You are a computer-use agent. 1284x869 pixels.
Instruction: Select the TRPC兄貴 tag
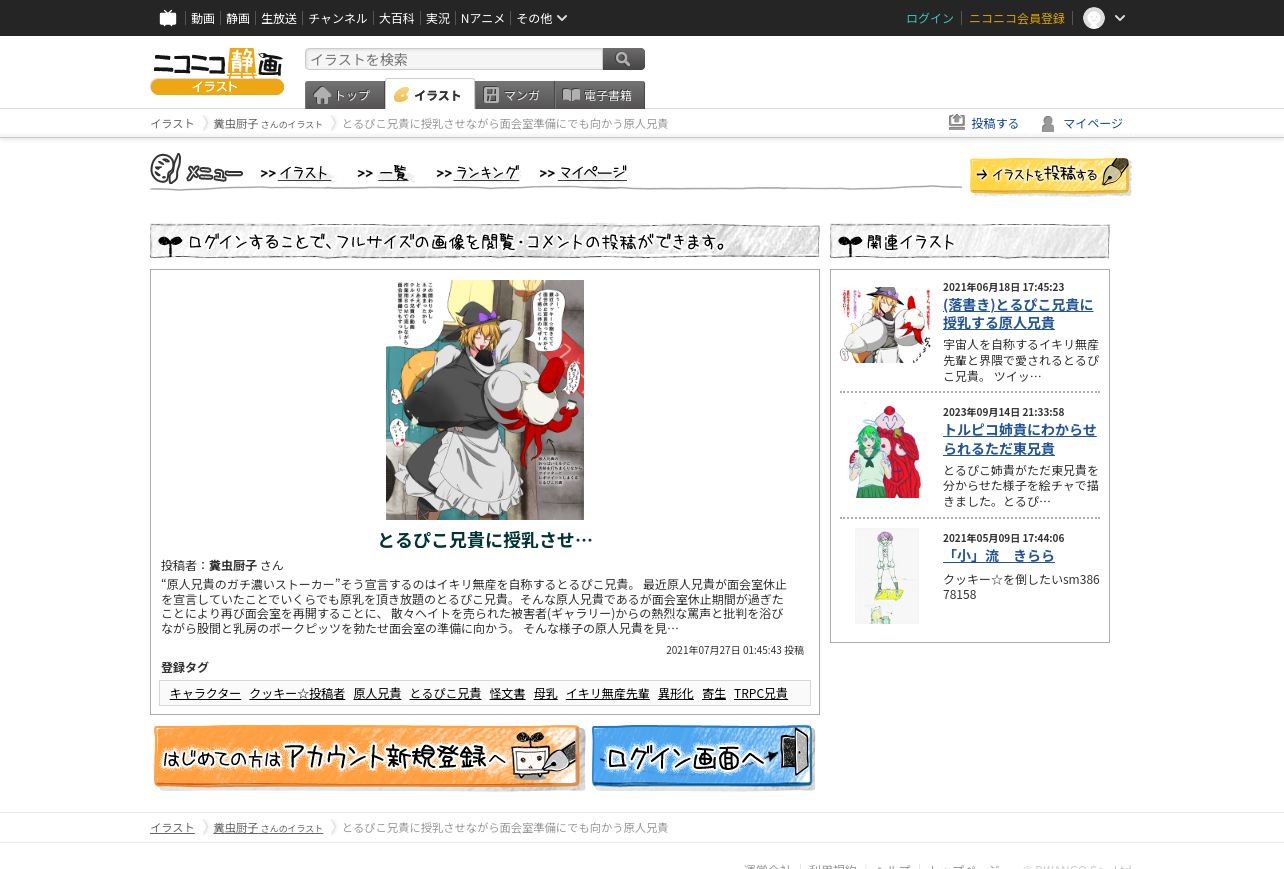[x=760, y=693]
